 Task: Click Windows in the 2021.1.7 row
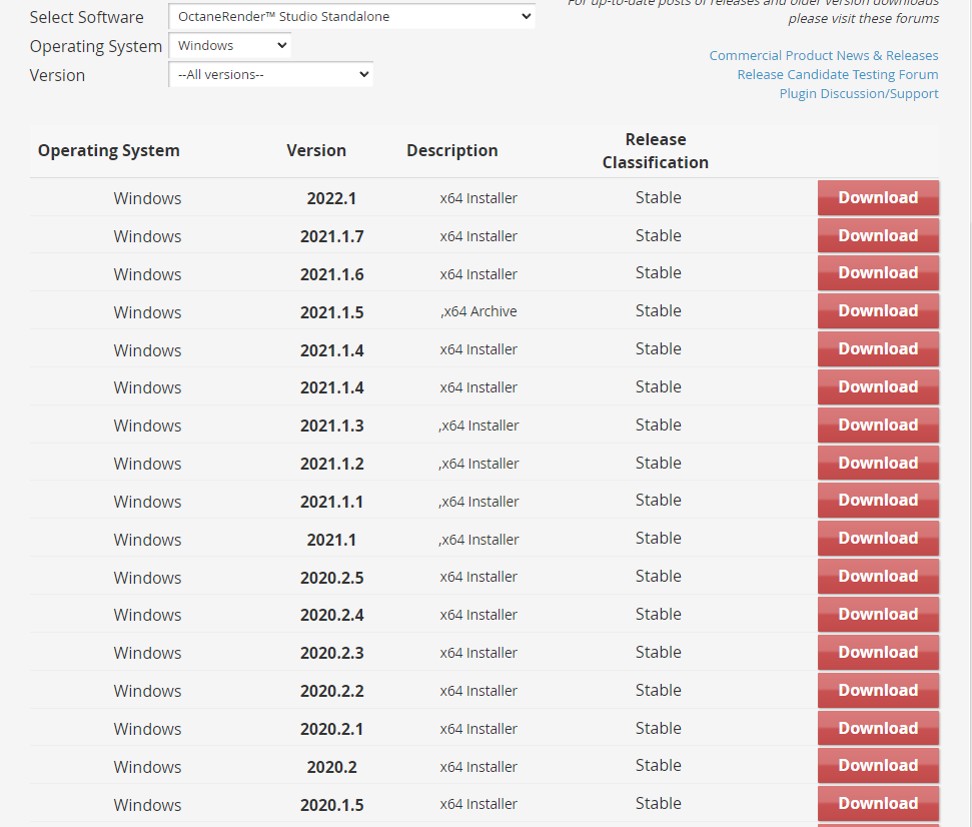[x=148, y=236]
